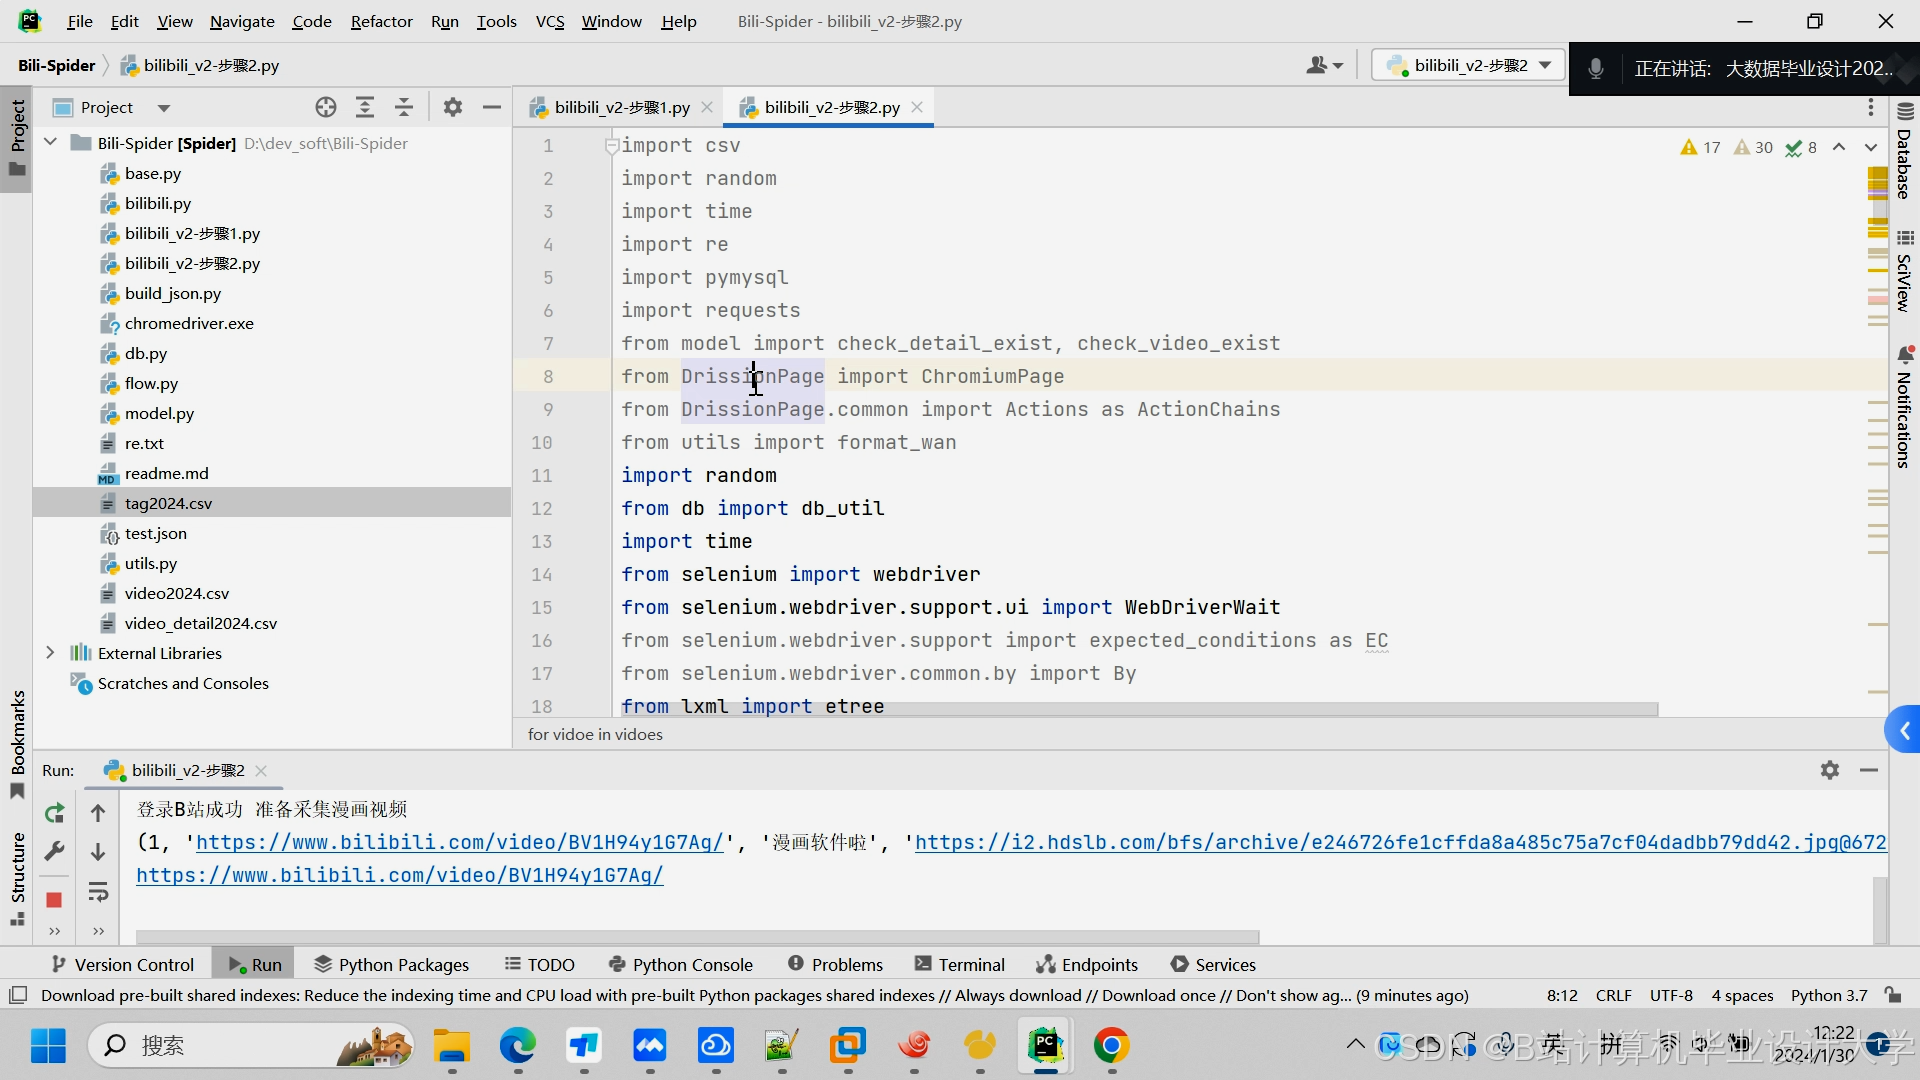1920x1080 pixels.
Task: Collapse the Bili-Spider project root node
Action: (51, 143)
